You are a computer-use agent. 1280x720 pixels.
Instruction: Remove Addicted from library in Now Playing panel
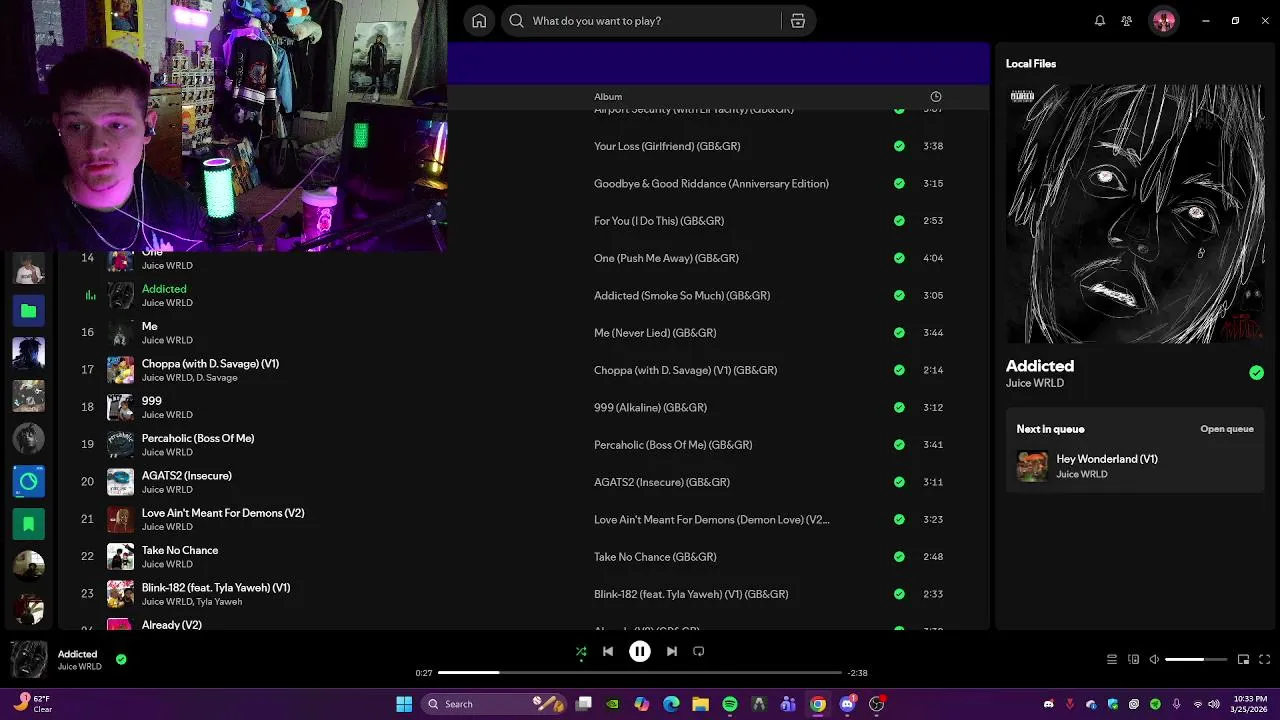(x=1256, y=373)
